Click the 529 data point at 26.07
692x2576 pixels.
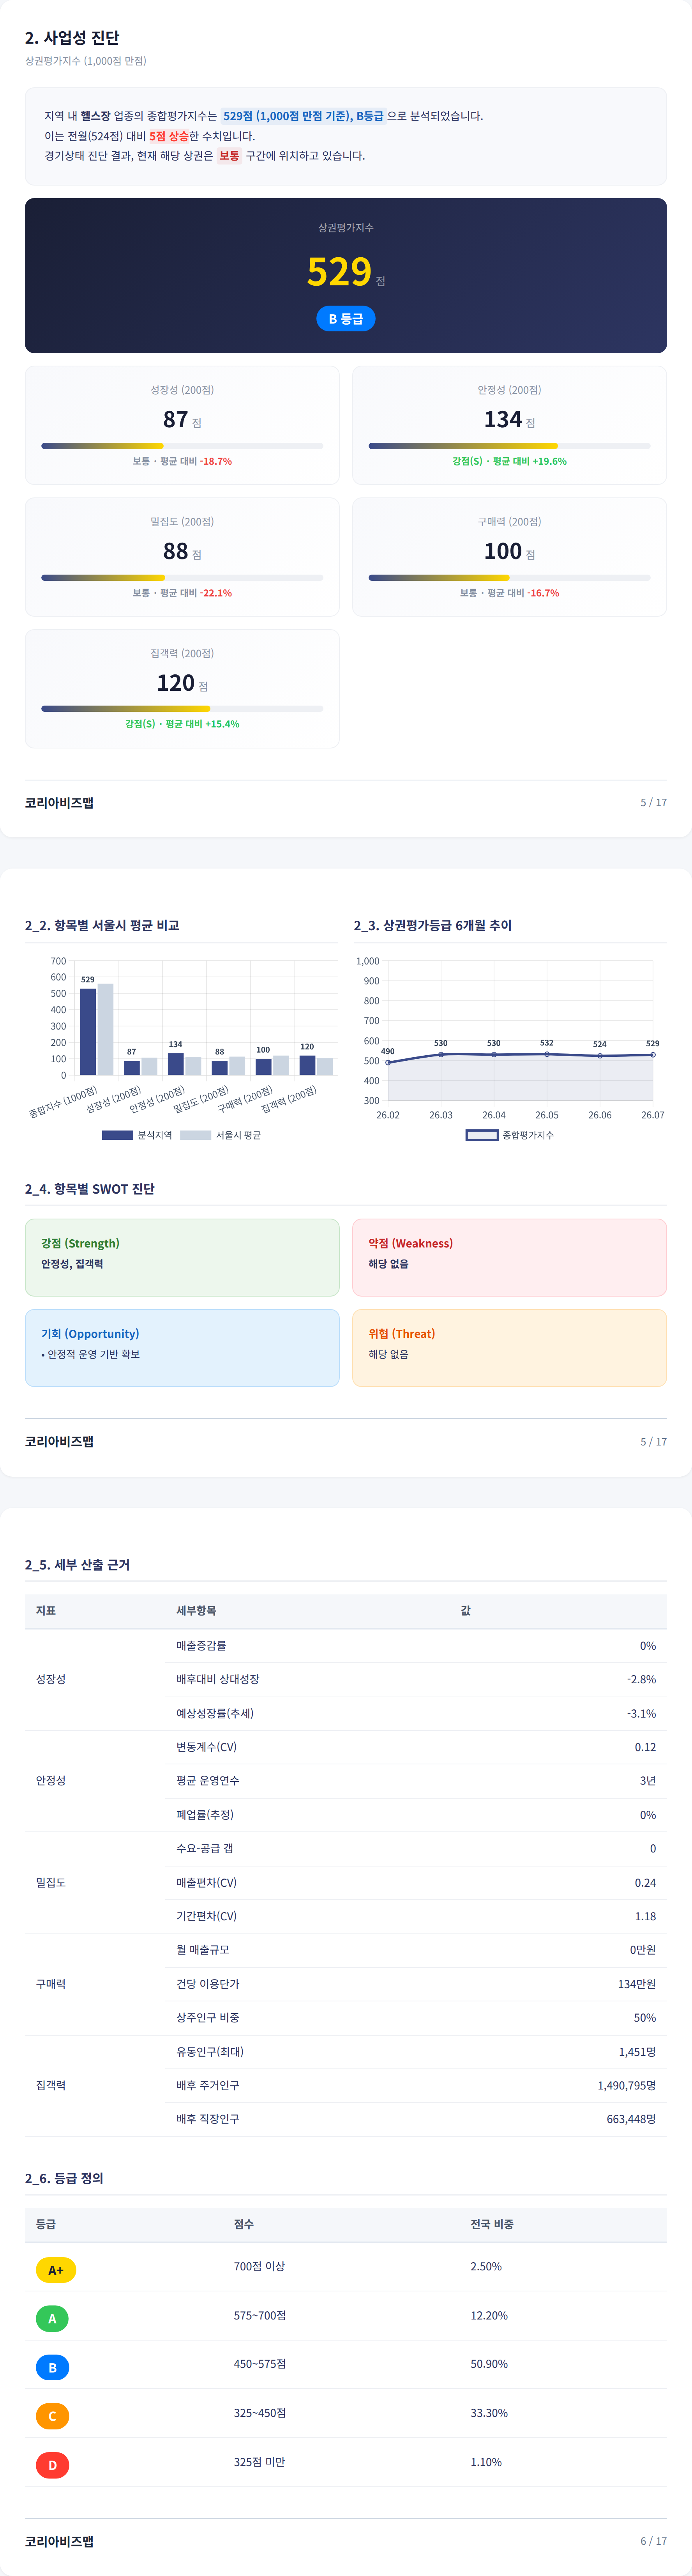(653, 1055)
